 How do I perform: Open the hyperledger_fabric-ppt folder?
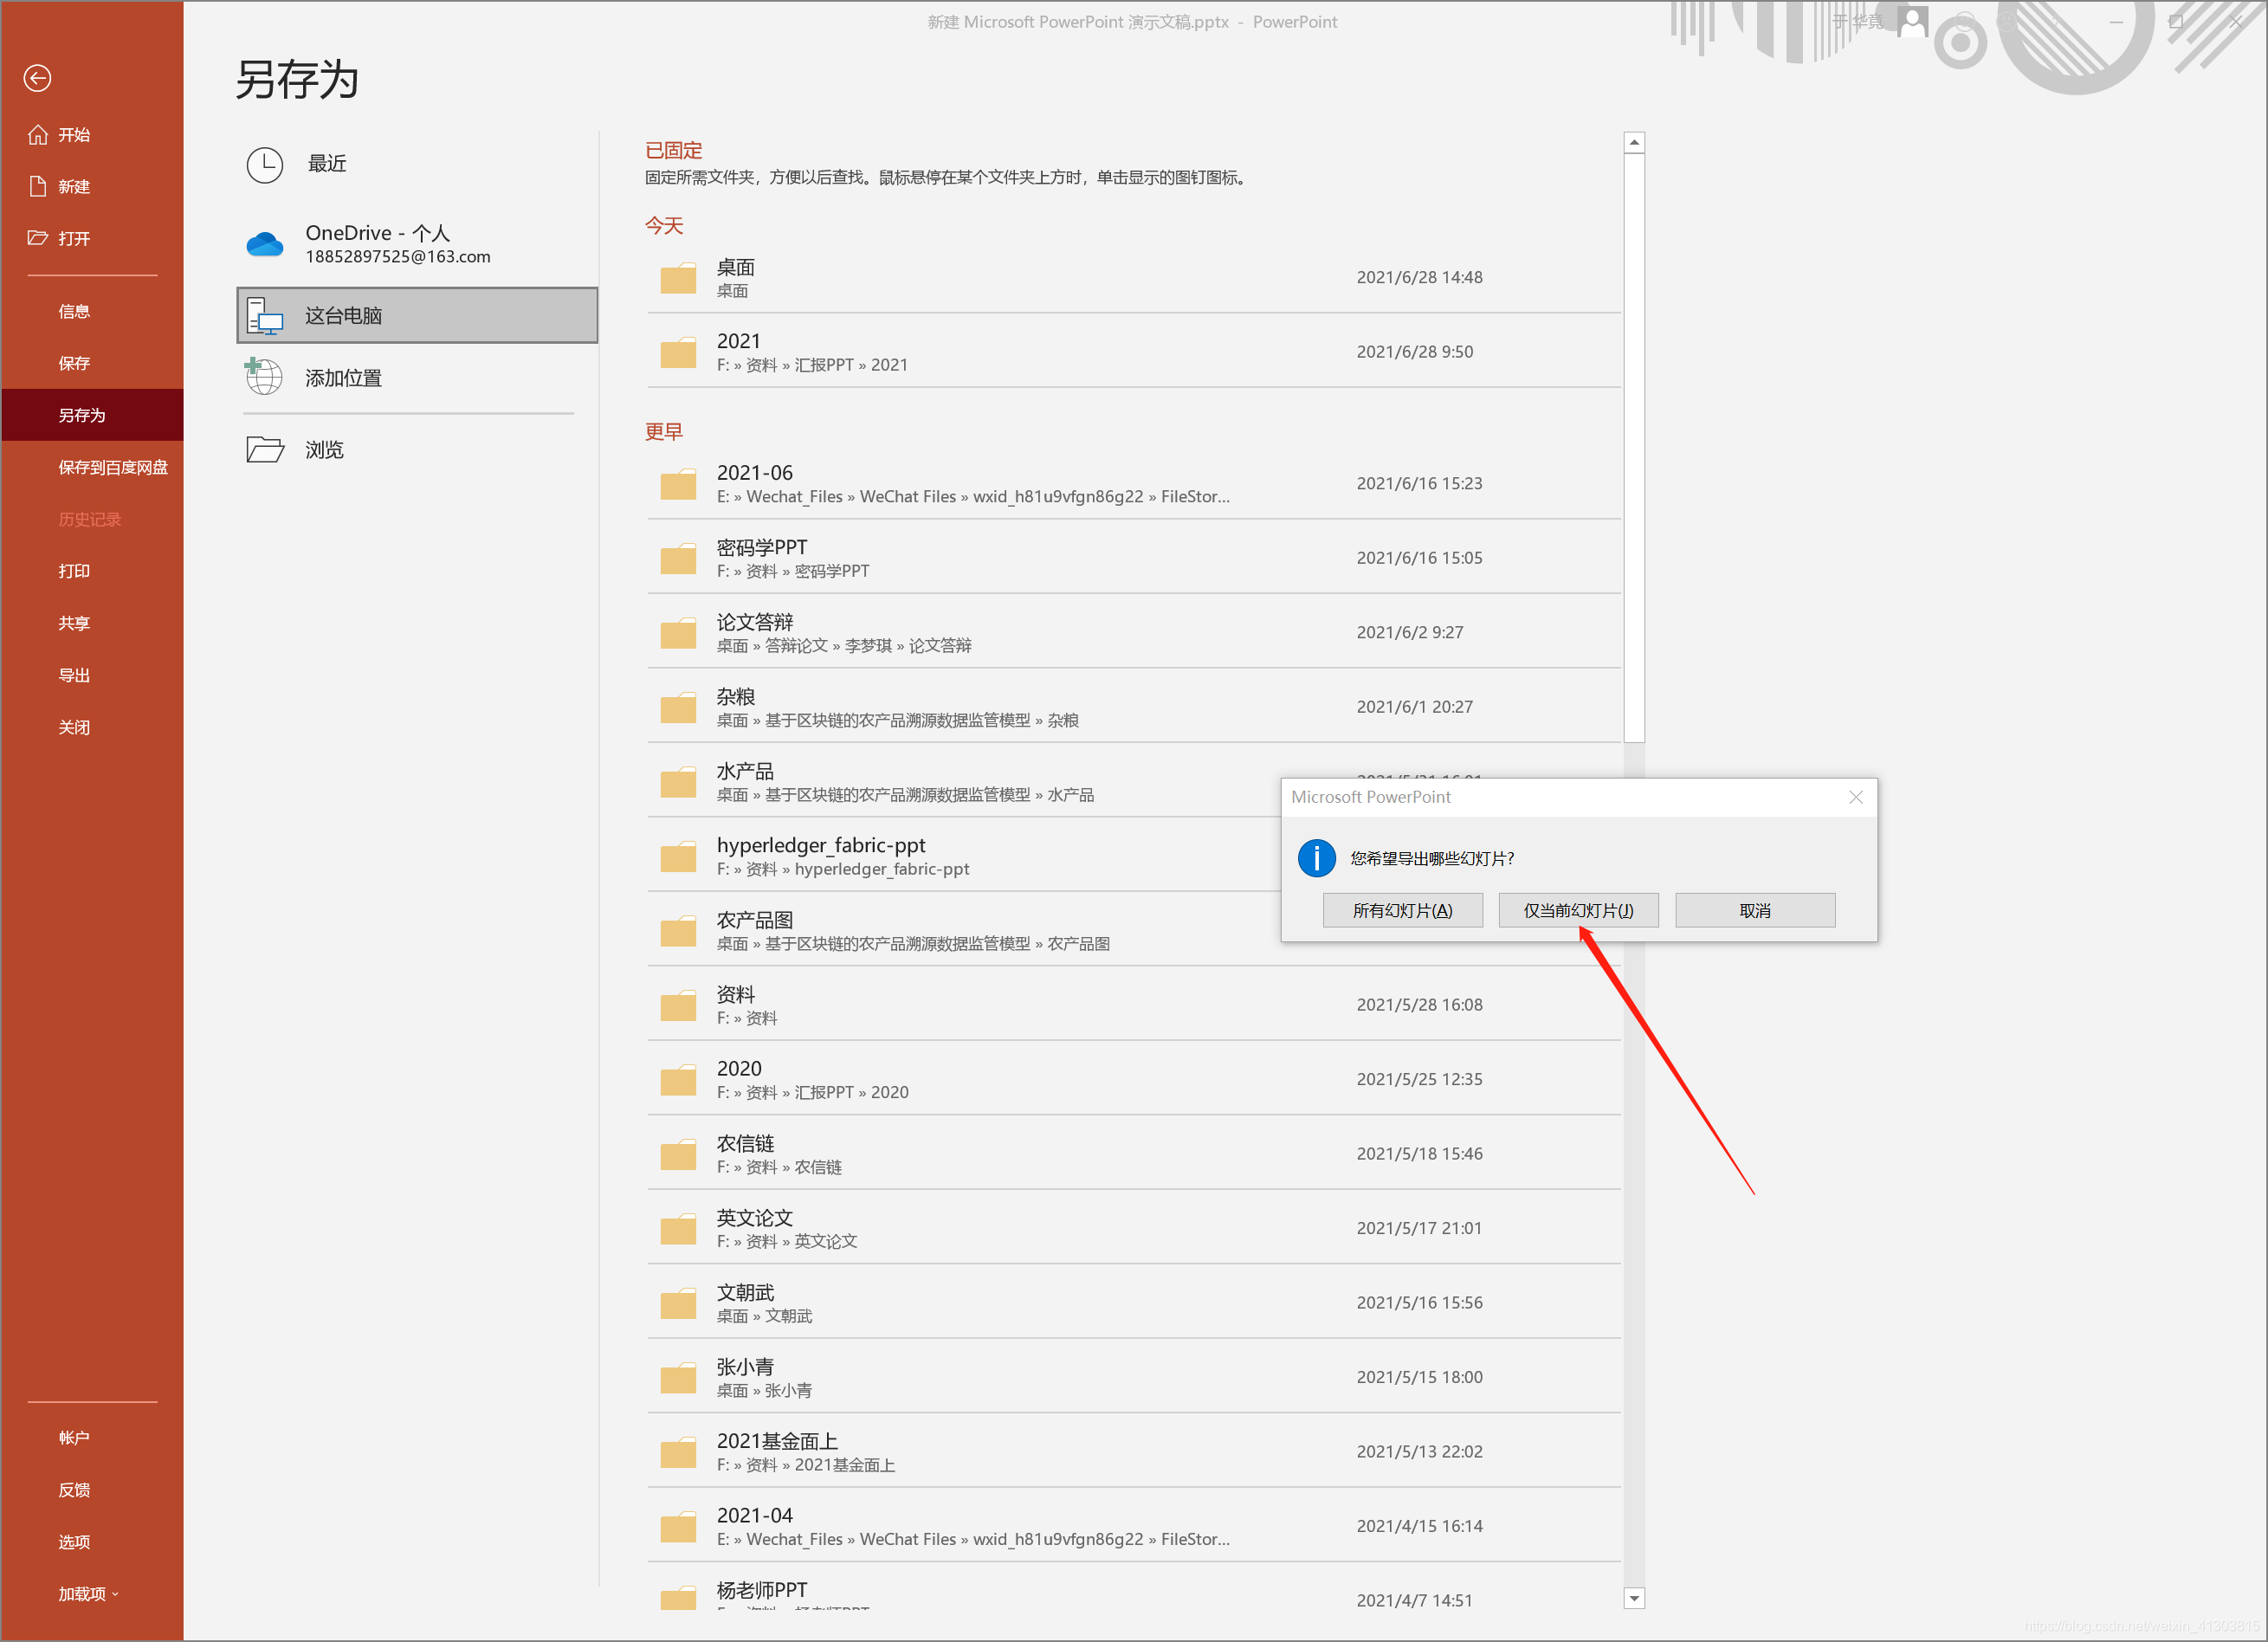click(964, 856)
